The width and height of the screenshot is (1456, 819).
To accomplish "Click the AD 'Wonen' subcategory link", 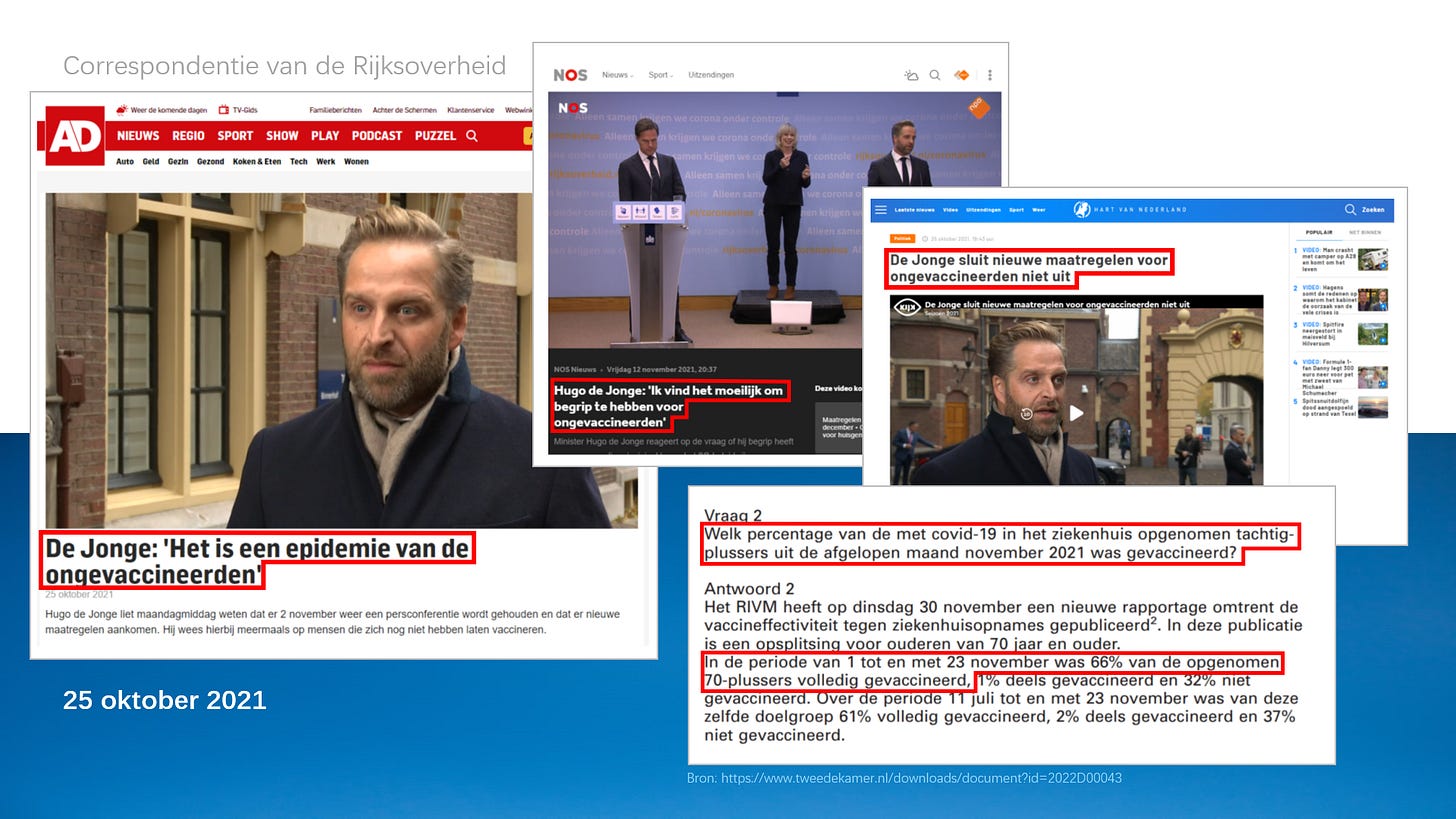I will pos(356,161).
